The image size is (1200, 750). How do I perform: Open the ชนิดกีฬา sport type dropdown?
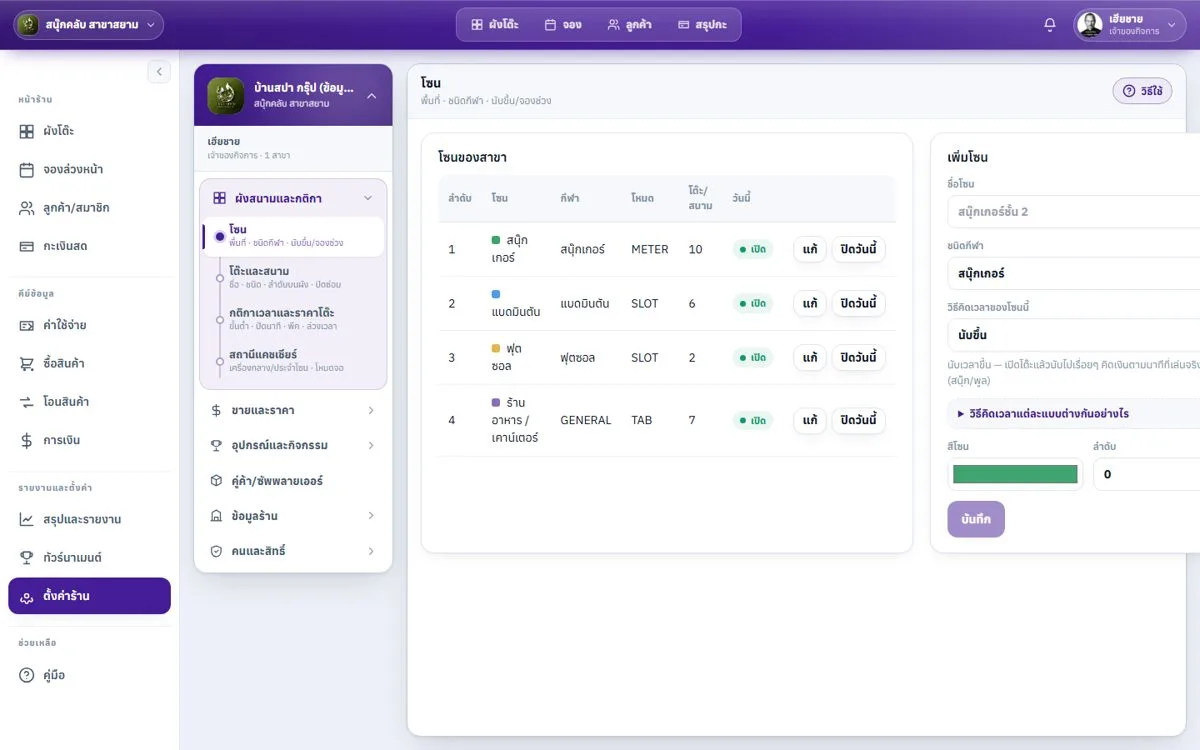[1074, 273]
